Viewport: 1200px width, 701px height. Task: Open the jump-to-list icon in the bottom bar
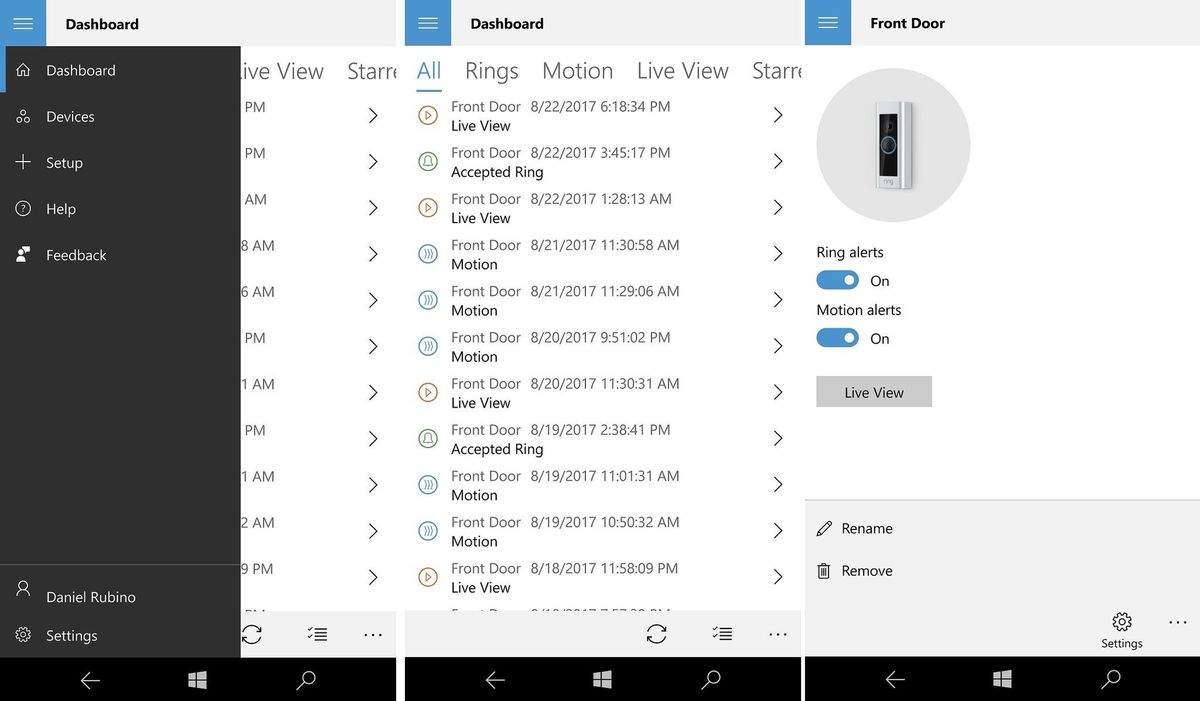[x=722, y=633]
